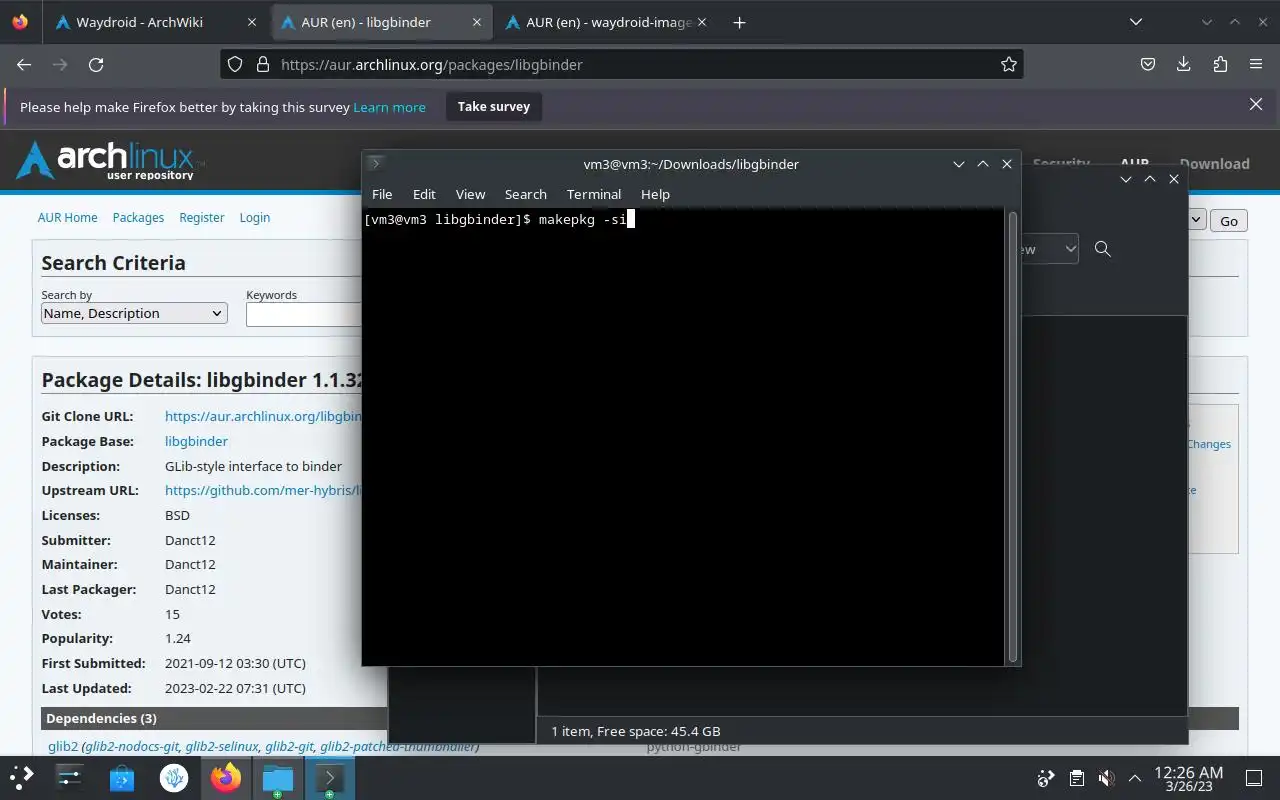1280x800 pixels.
Task: Show desktop using the corner button
Action: [1254, 778]
